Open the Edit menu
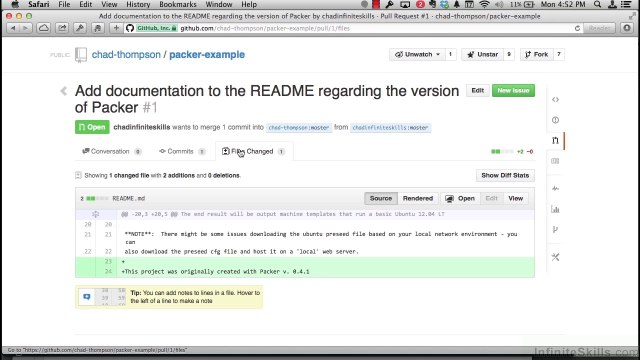Screen dimensions: 640x360 (85, 4)
